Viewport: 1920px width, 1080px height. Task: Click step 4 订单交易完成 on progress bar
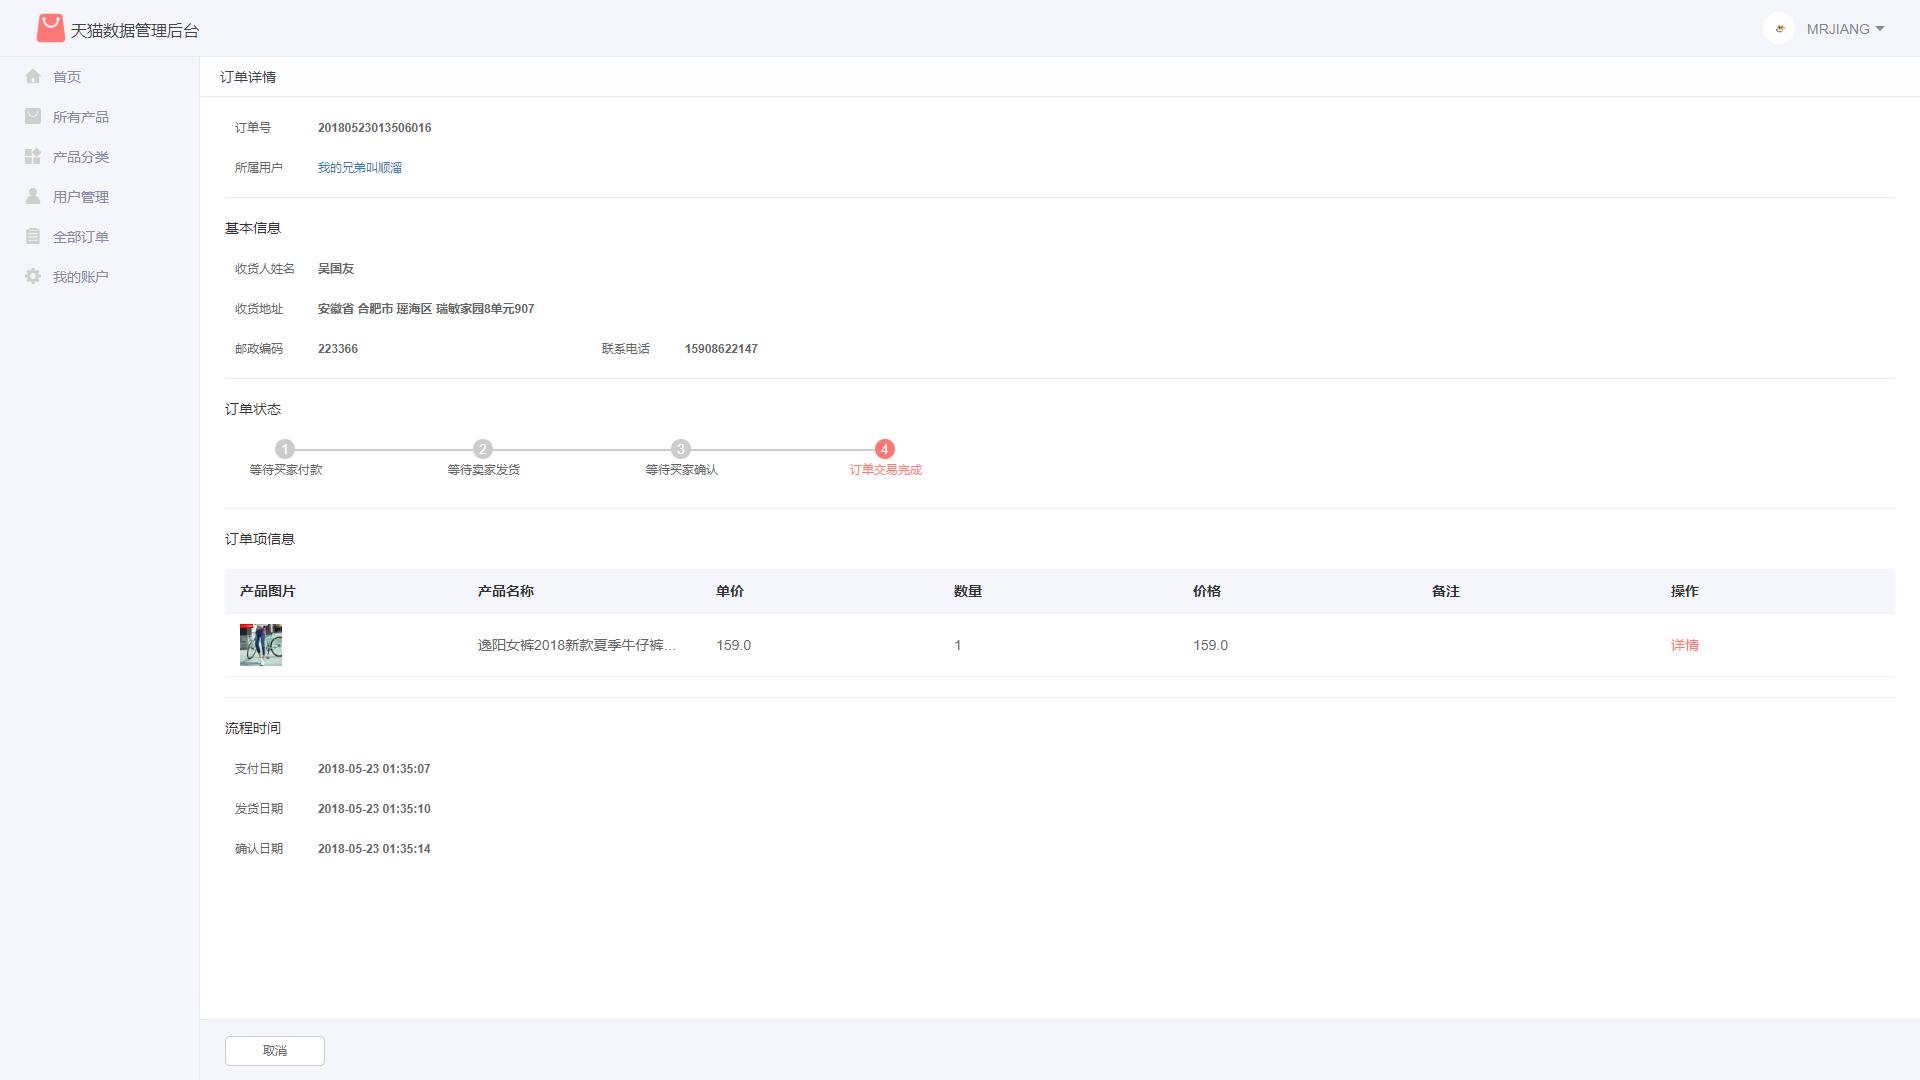tap(884, 449)
